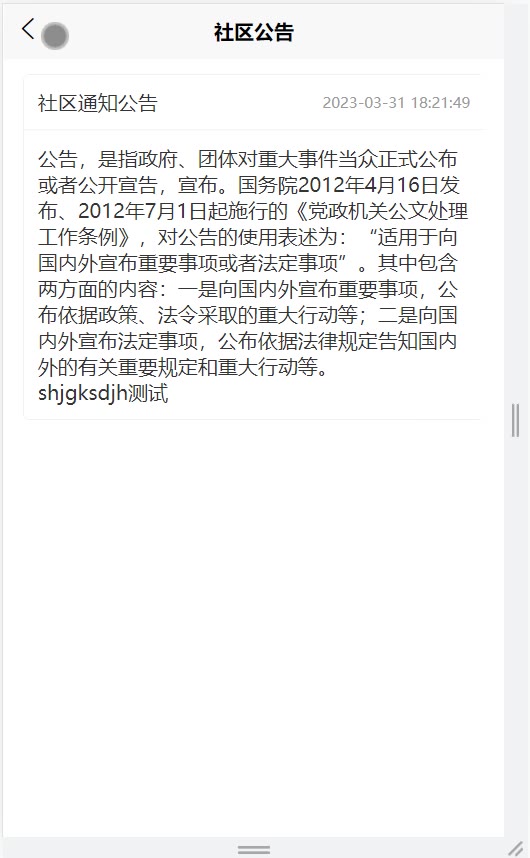Click the timestamp 2023-03-31 18:21:49
This screenshot has height=858, width=530.
396,103
